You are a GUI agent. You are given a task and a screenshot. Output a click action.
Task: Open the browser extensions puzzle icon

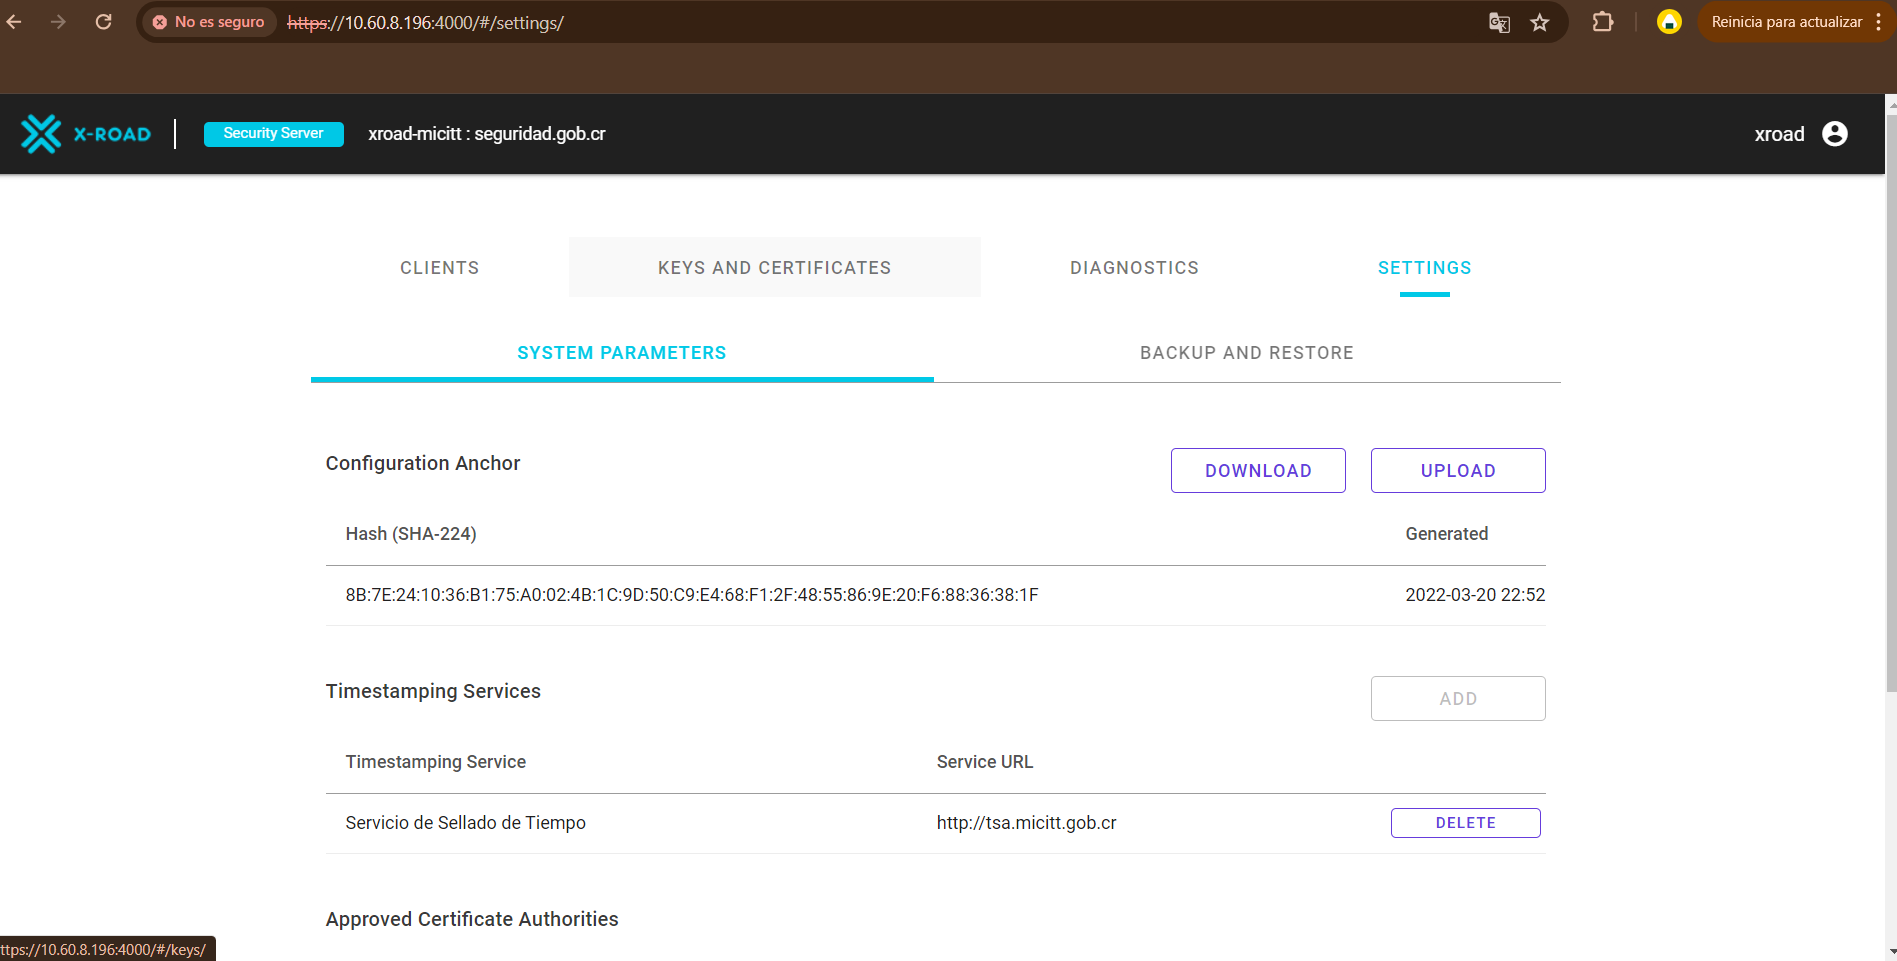tap(1603, 22)
